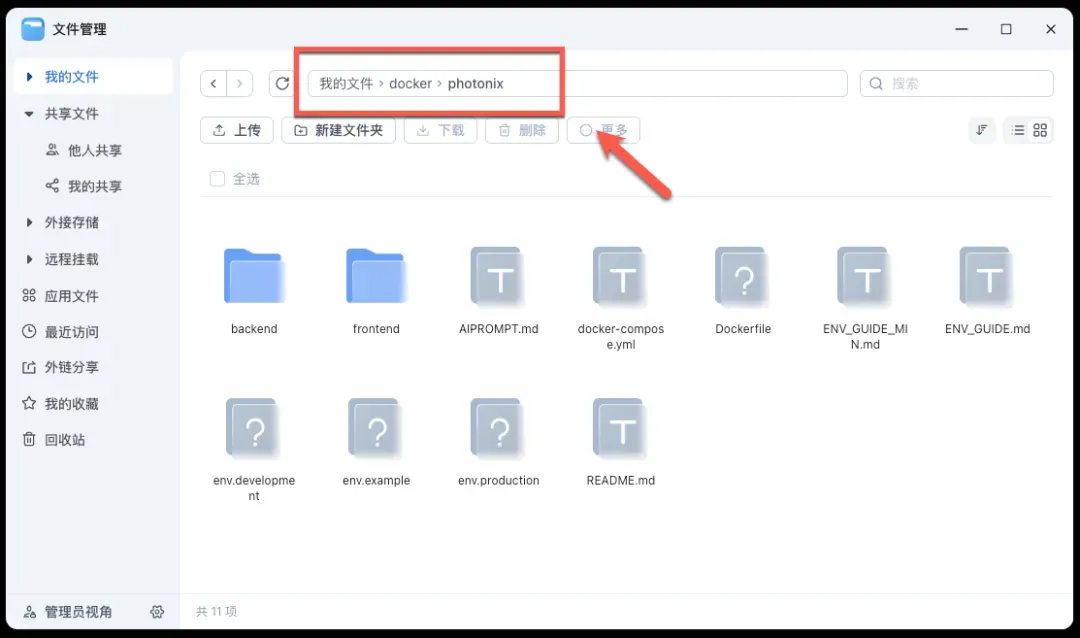Select the README.md file icon
The image size is (1080, 638).
point(621,428)
